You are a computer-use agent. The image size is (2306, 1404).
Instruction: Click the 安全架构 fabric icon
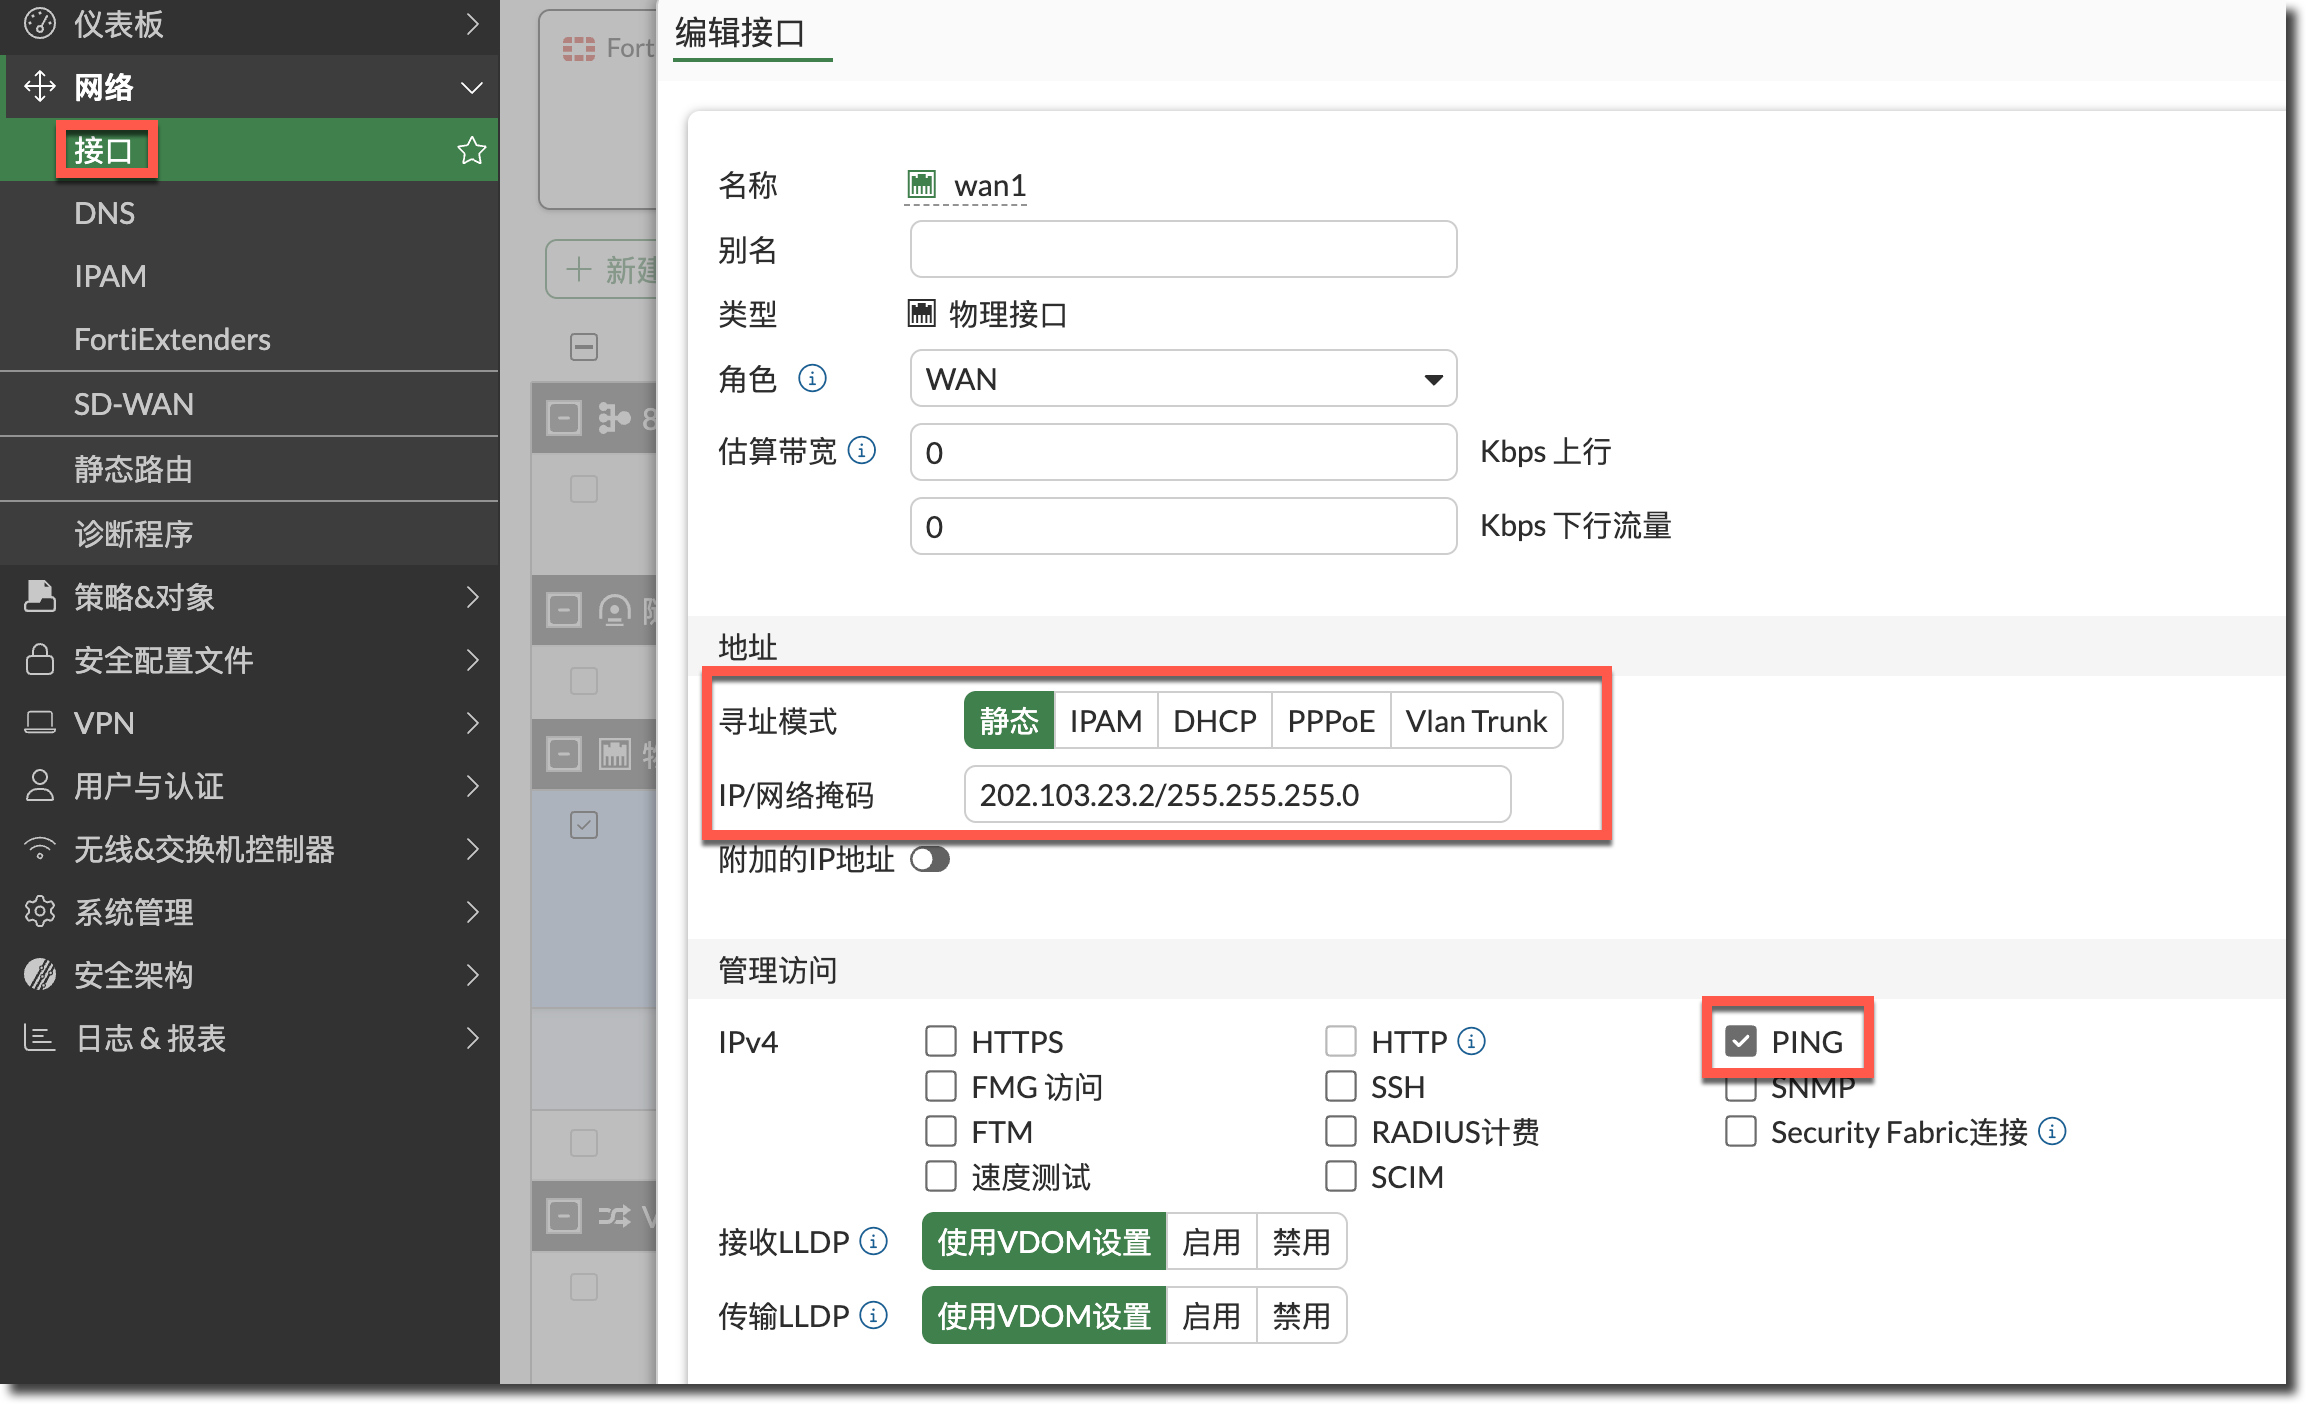[x=40, y=974]
